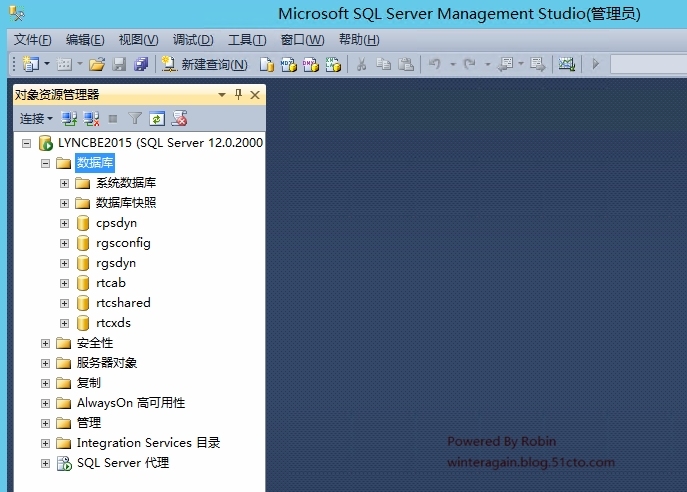Click the Disconnect server icon
Viewport: 687px width, 492px height.
[91, 119]
